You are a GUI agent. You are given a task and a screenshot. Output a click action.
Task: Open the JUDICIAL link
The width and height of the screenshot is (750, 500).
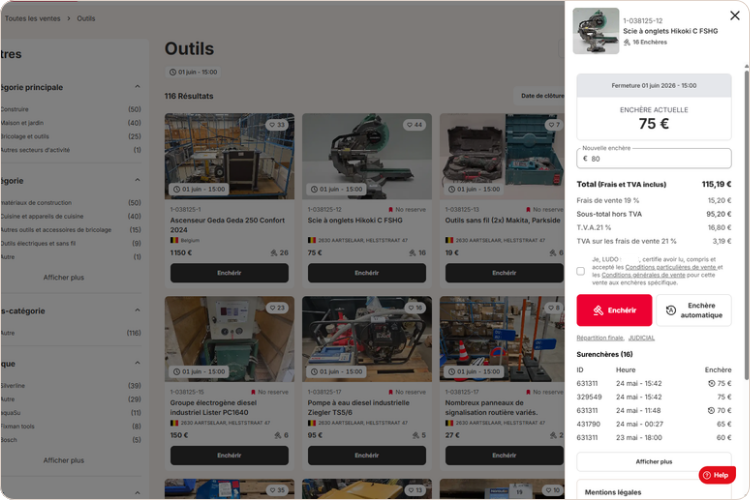coord(641,338)
